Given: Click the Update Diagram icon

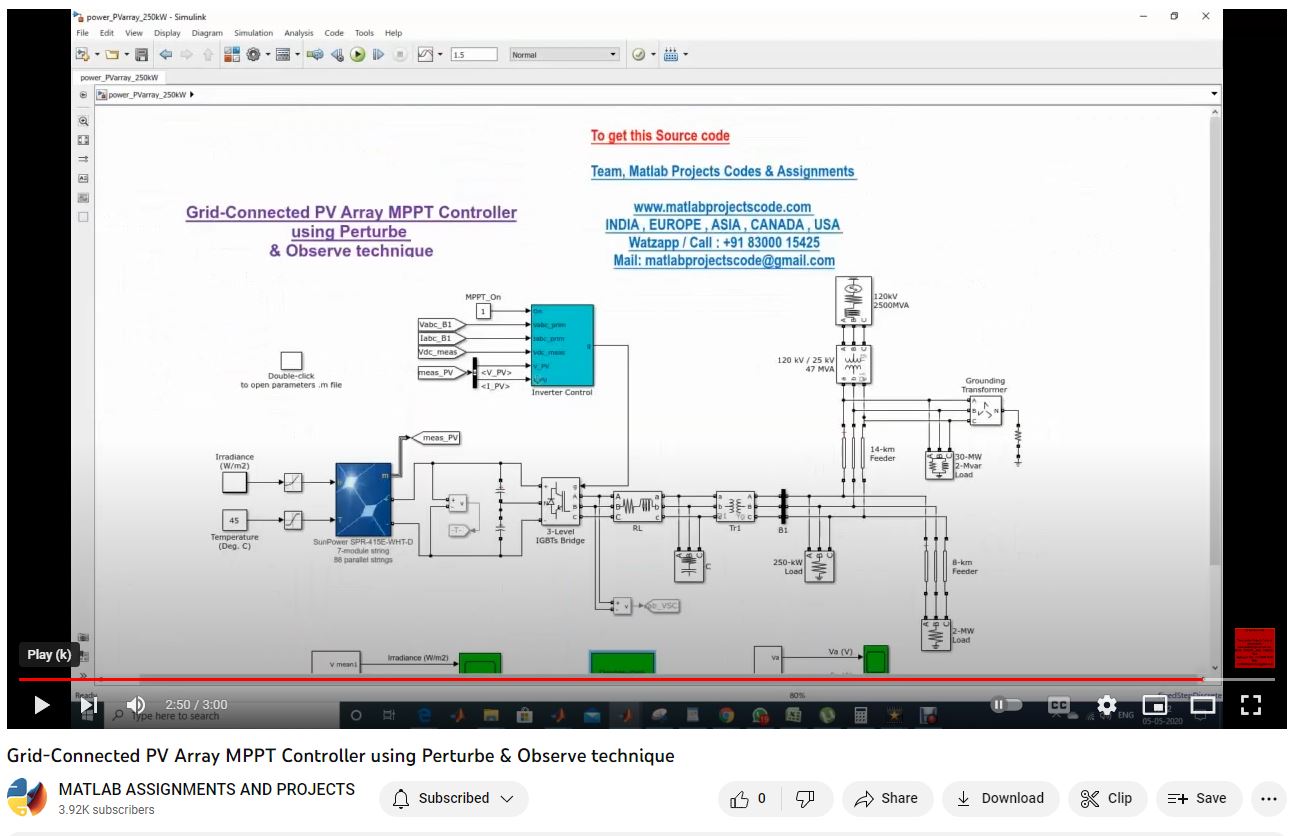Looking at the screenshot, I should [x=315, y=54].
